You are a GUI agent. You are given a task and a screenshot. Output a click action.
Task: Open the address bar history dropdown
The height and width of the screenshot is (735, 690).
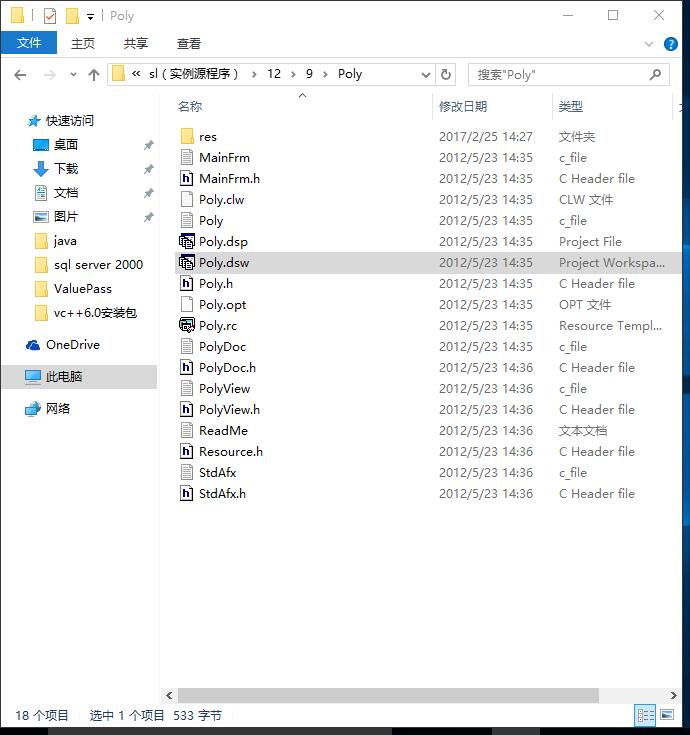[426, 75]
